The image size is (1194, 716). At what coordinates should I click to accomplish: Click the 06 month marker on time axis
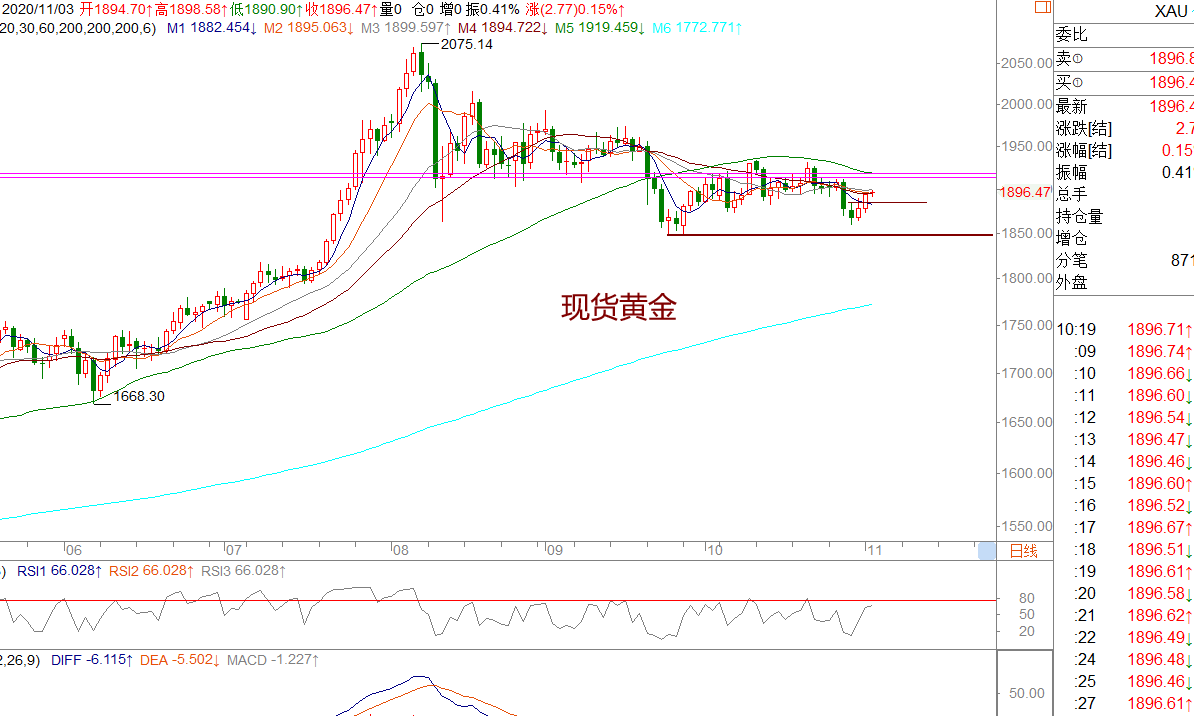pos(73,550)
